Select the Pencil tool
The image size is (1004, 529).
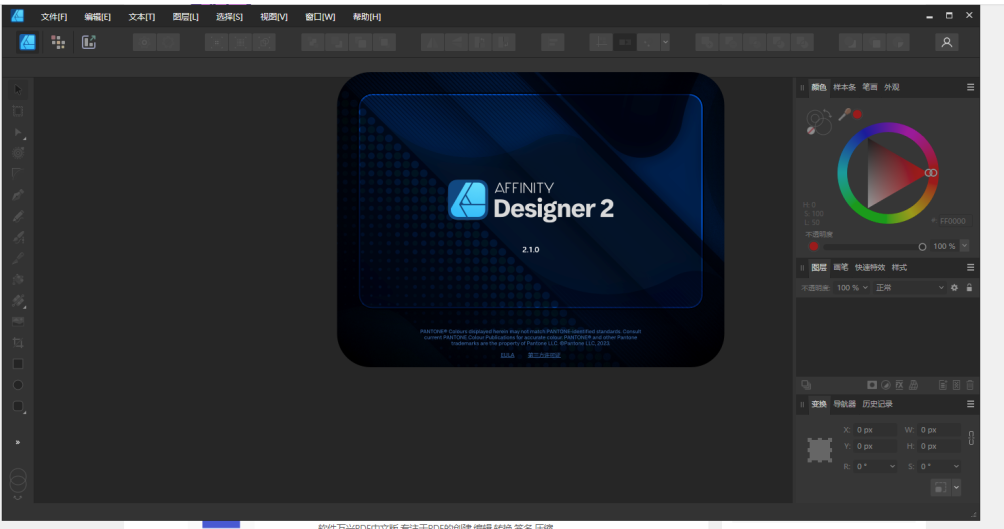click(18, 216)
